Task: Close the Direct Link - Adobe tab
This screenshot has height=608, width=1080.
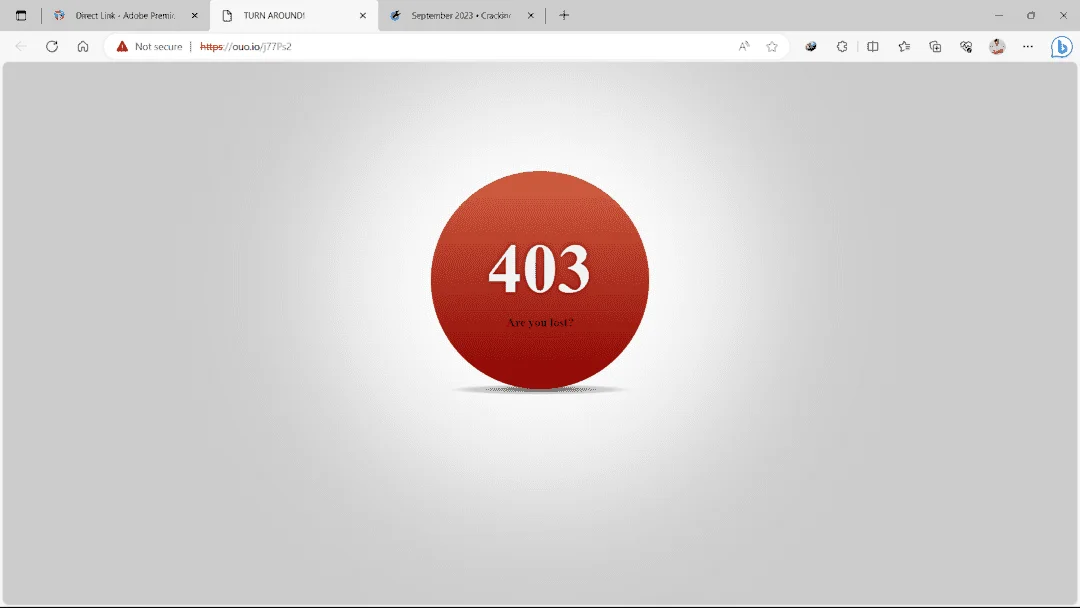Action: pos(194,15)
